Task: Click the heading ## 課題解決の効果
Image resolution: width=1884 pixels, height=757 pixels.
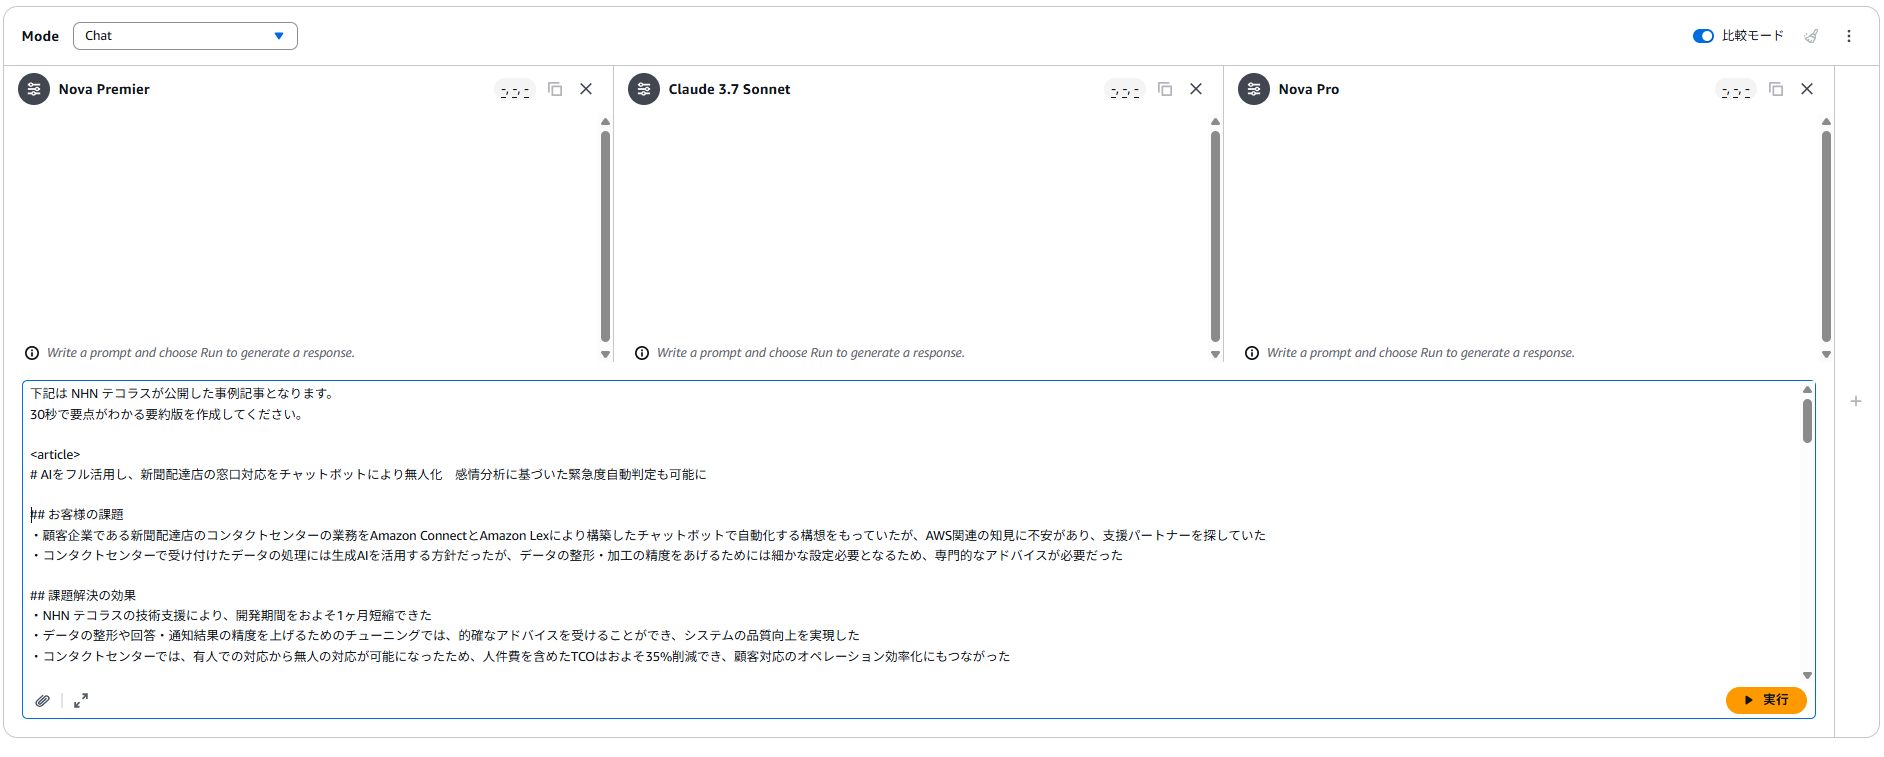Action: (83, 595)
